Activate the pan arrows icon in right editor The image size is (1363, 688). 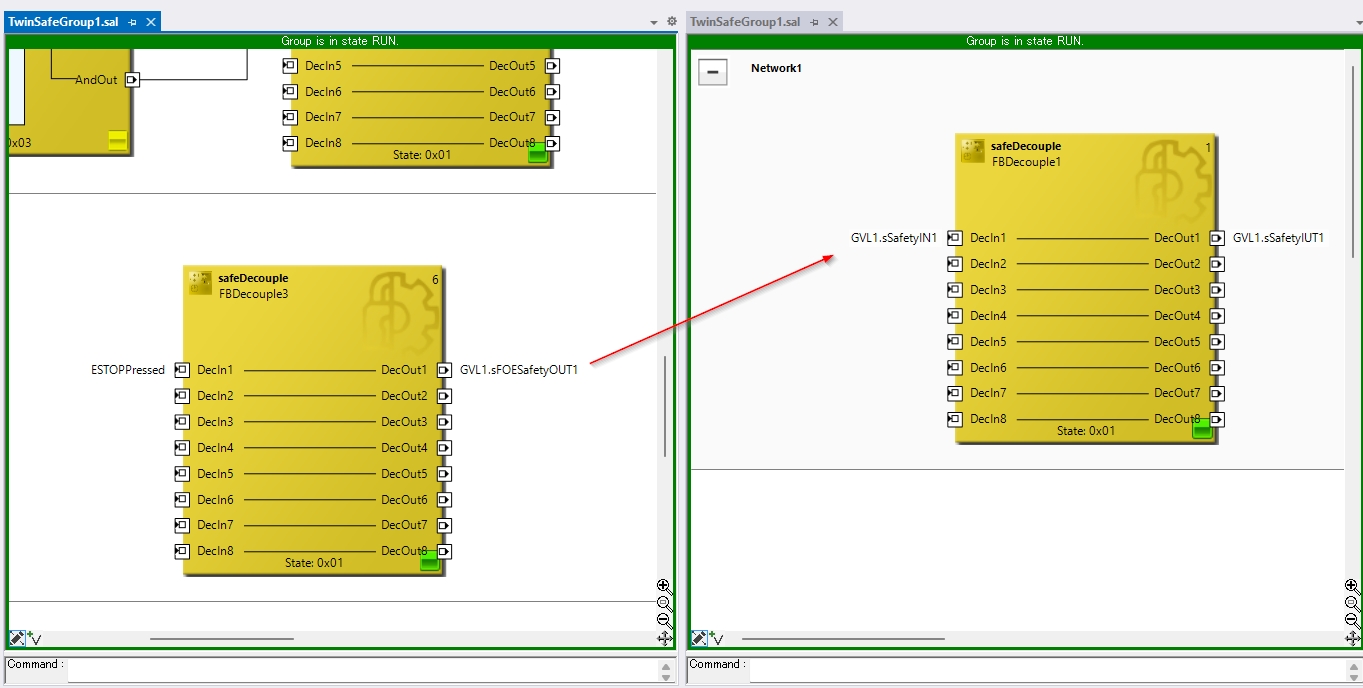1353,638
